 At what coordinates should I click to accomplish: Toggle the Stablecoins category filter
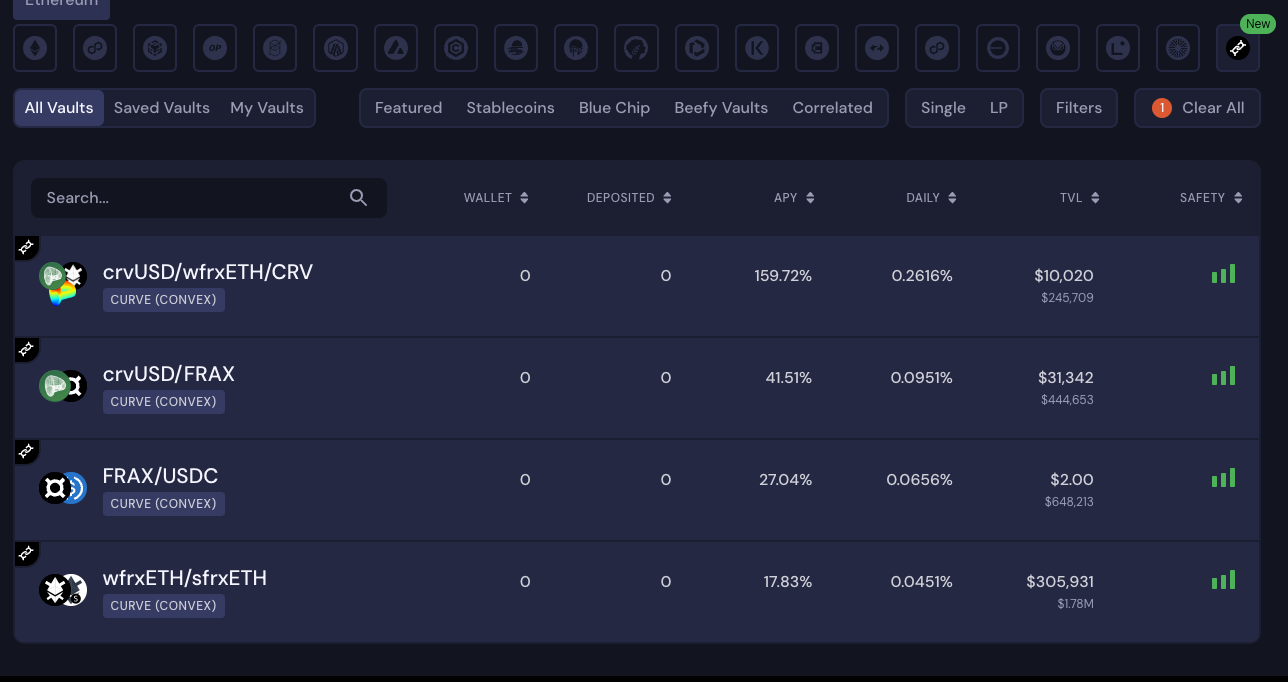point(510,108)
